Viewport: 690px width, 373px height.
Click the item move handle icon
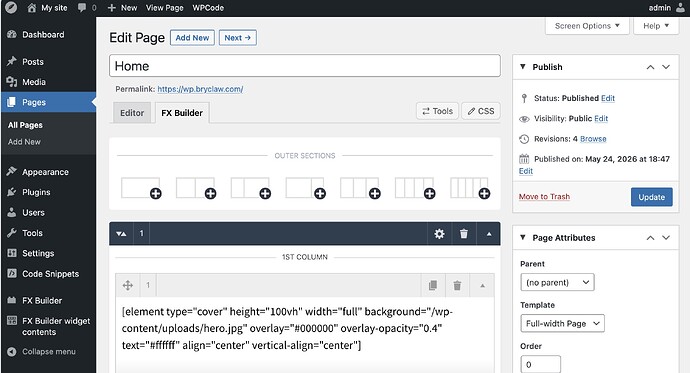pos(128,285)
